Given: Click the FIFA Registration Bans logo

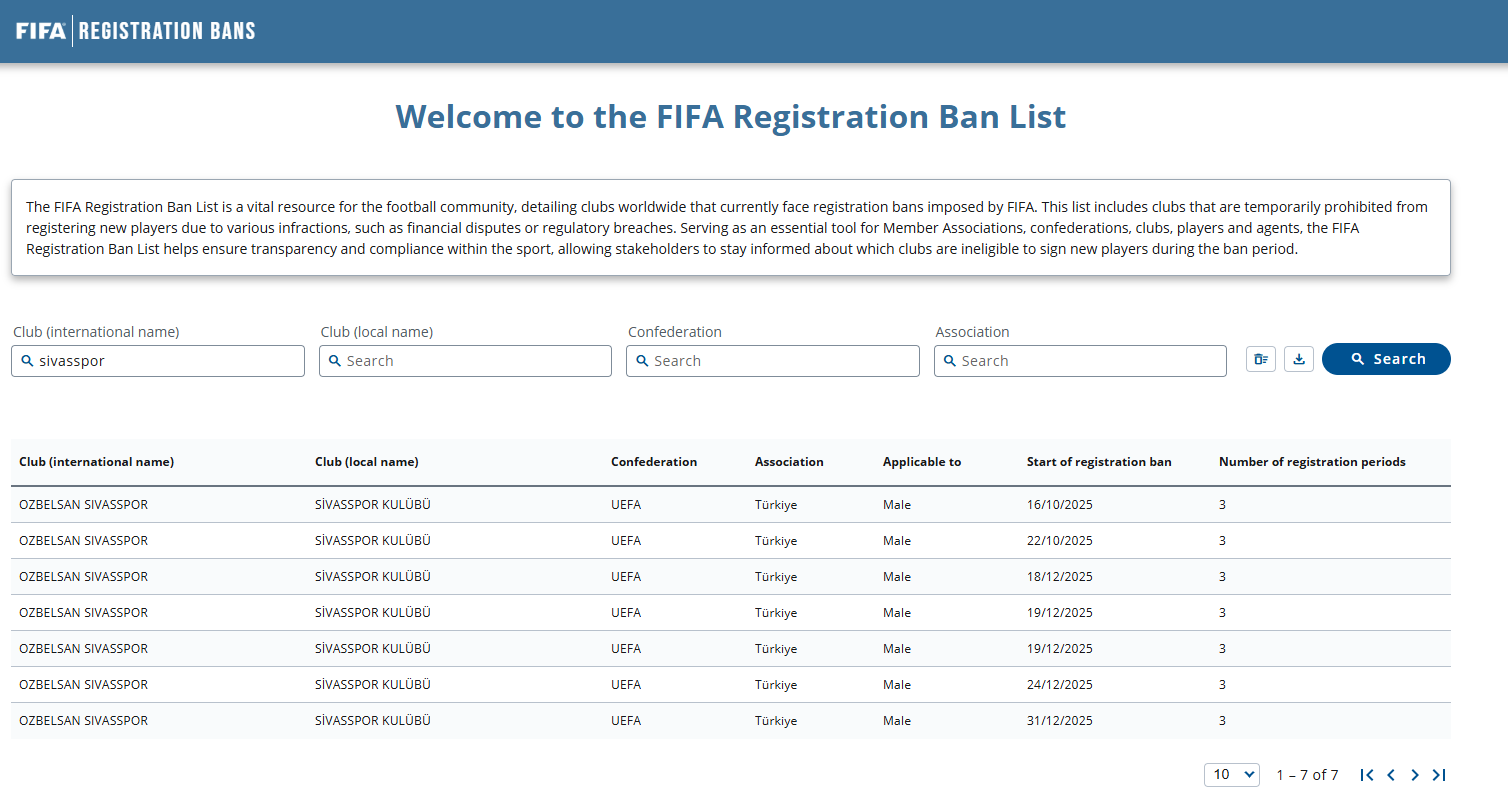Looking at the screenshot, I should (136, 31).
